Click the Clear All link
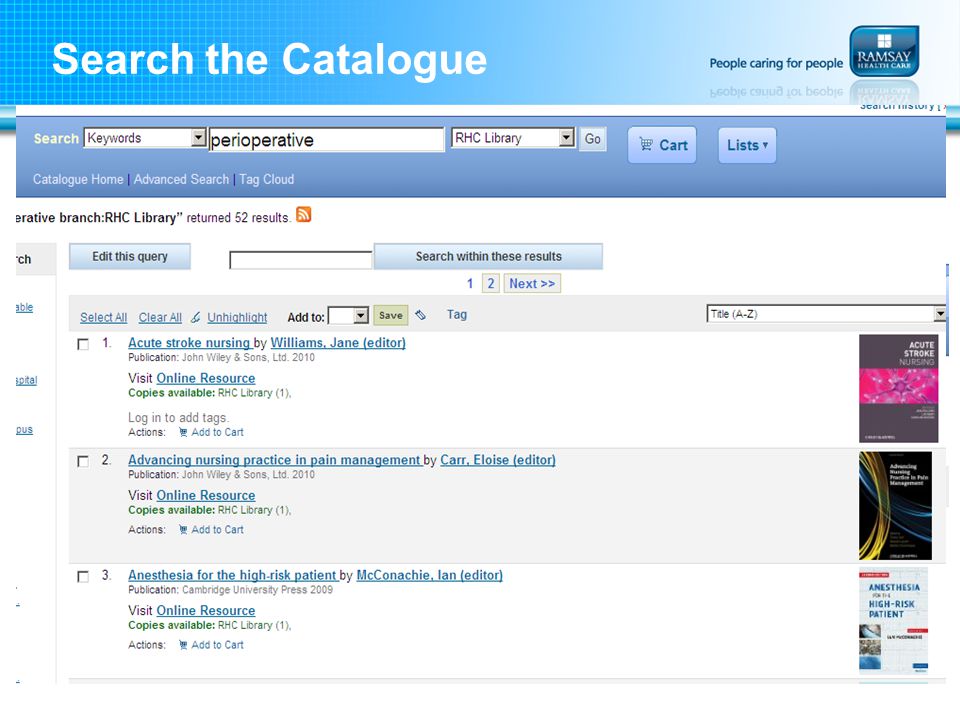Image resolution: width=960 pixels, height=720 pixels. coord(160,317)
